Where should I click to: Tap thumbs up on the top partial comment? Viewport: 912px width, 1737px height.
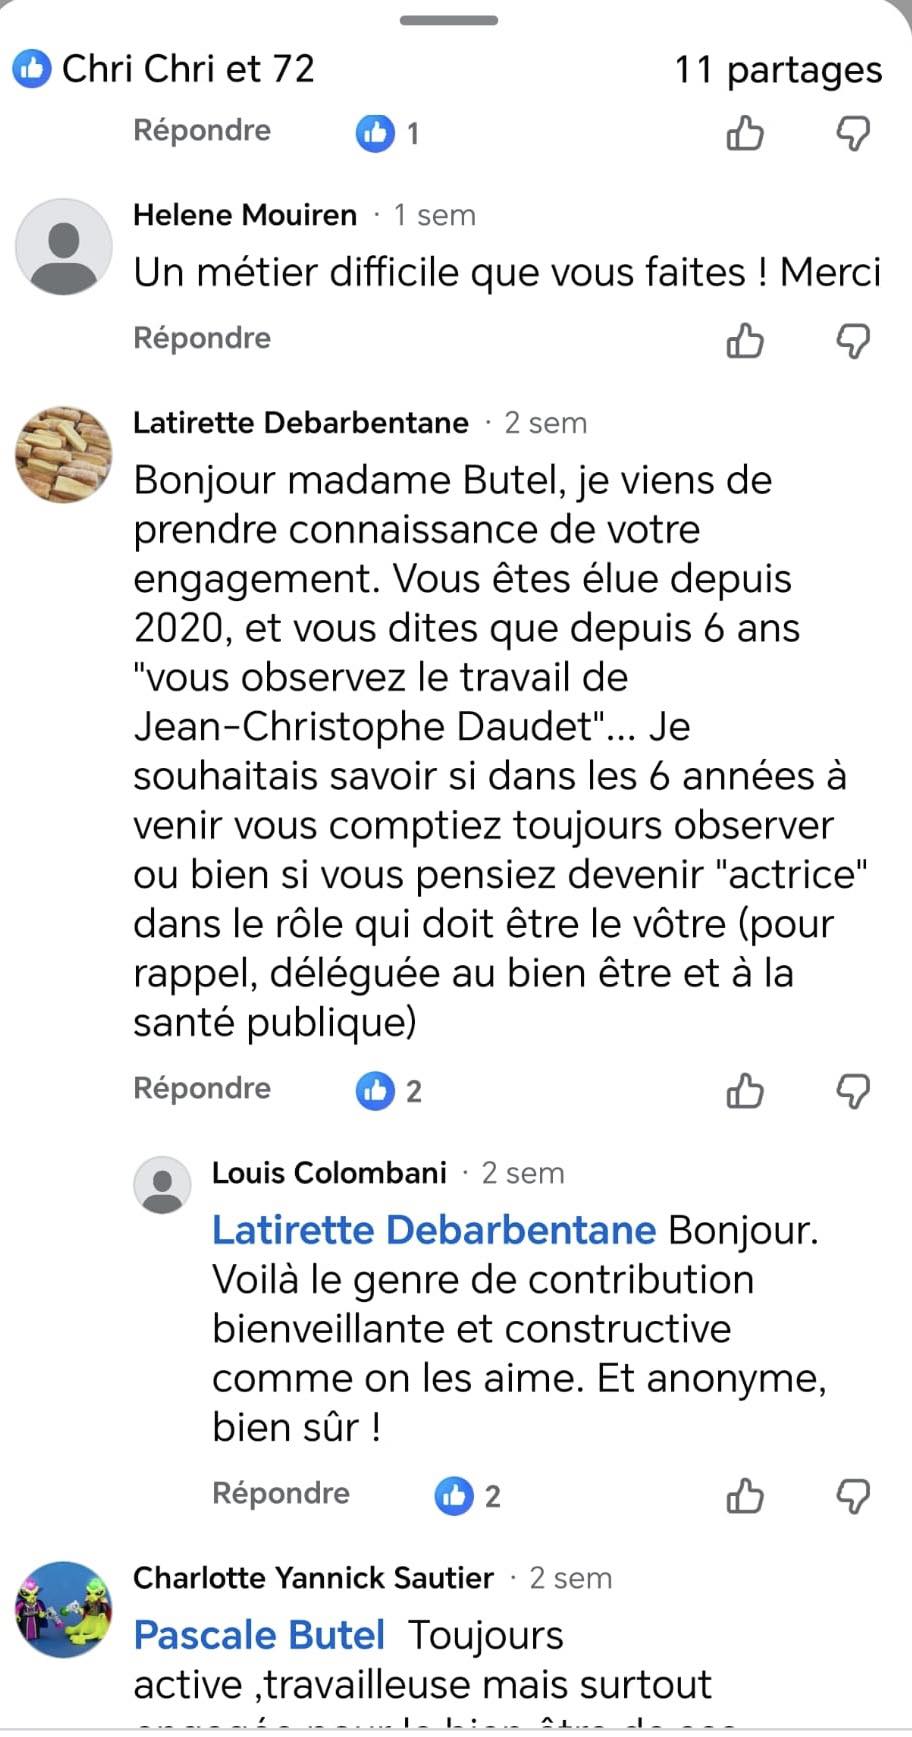(x=745, y=133)
